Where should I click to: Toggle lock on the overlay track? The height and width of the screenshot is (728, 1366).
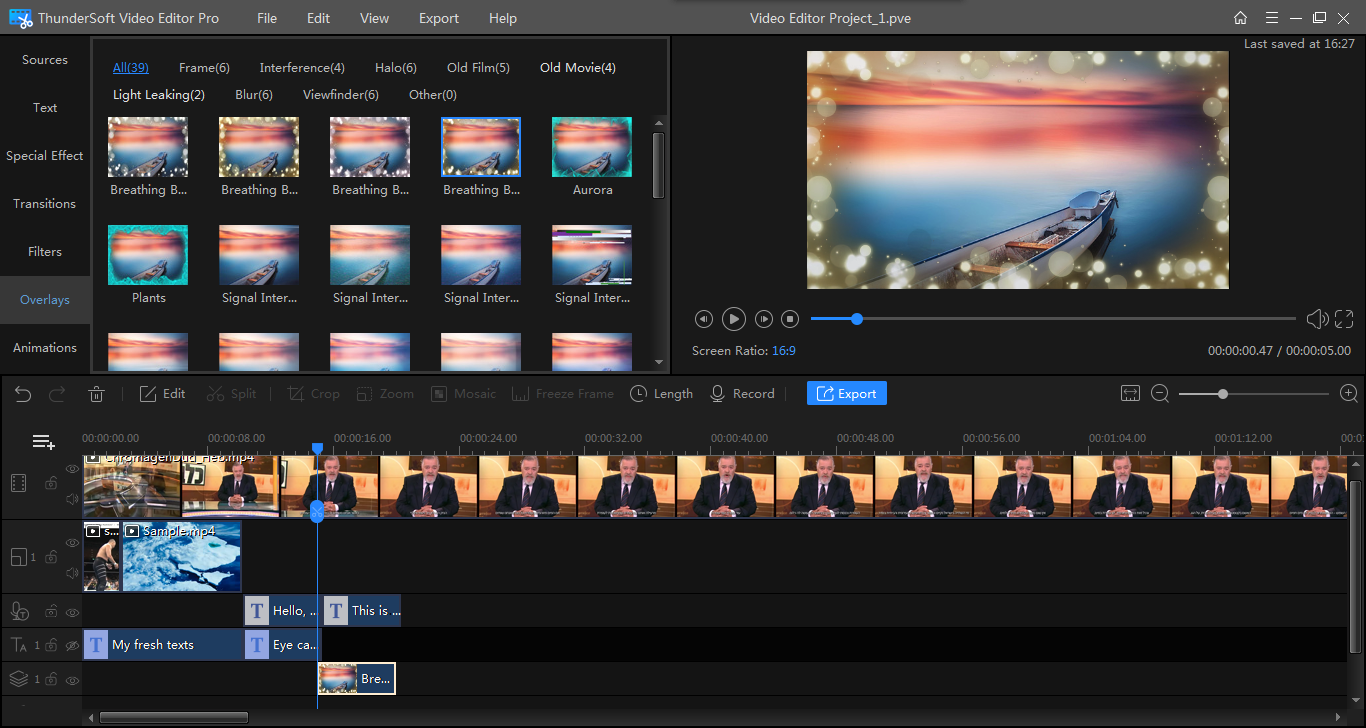coord(50,680)
